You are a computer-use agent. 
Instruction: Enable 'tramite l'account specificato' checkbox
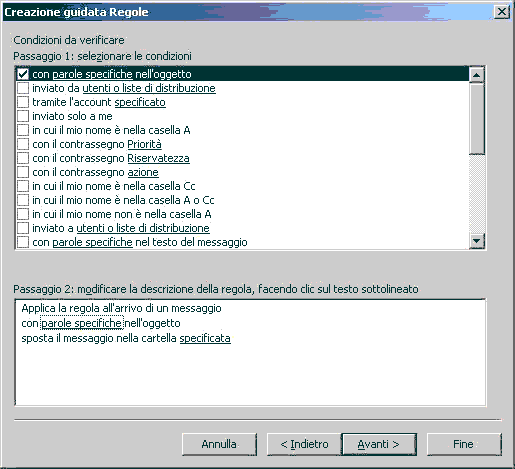click(23, 102)
